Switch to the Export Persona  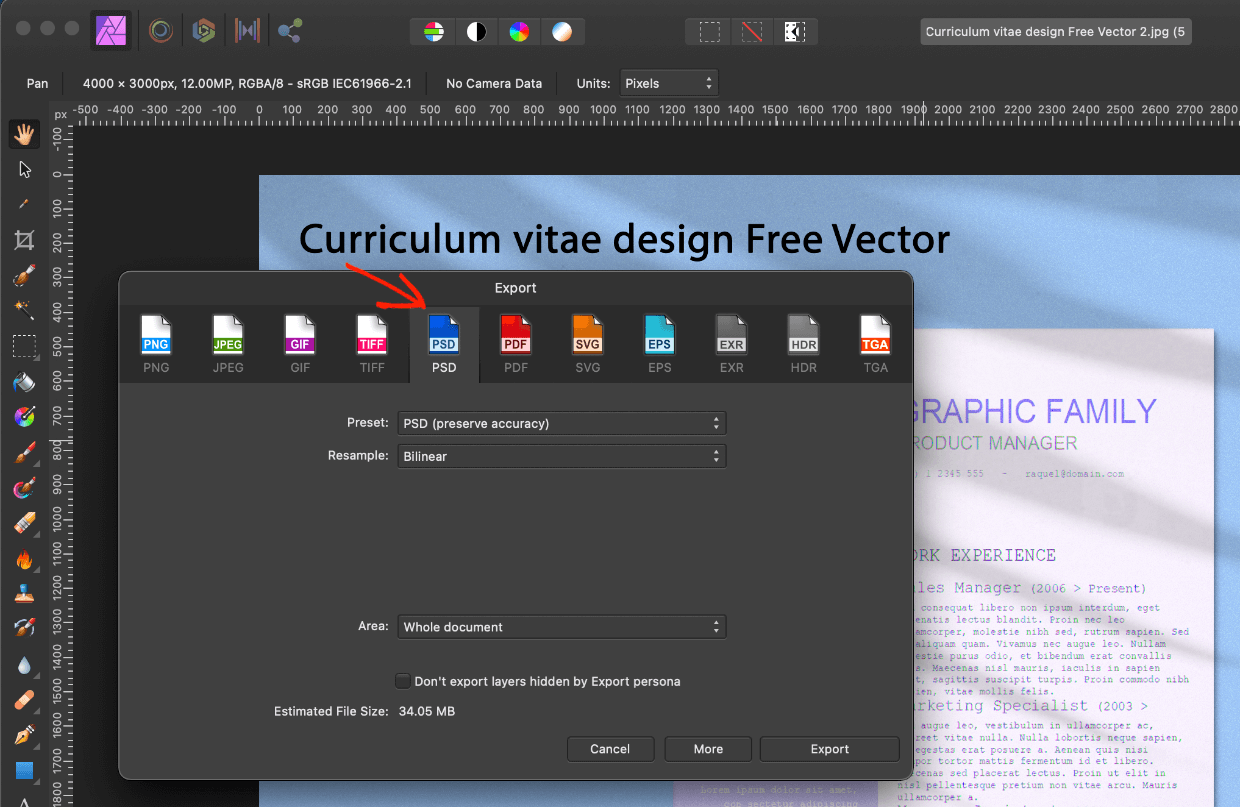pos(288,30)
